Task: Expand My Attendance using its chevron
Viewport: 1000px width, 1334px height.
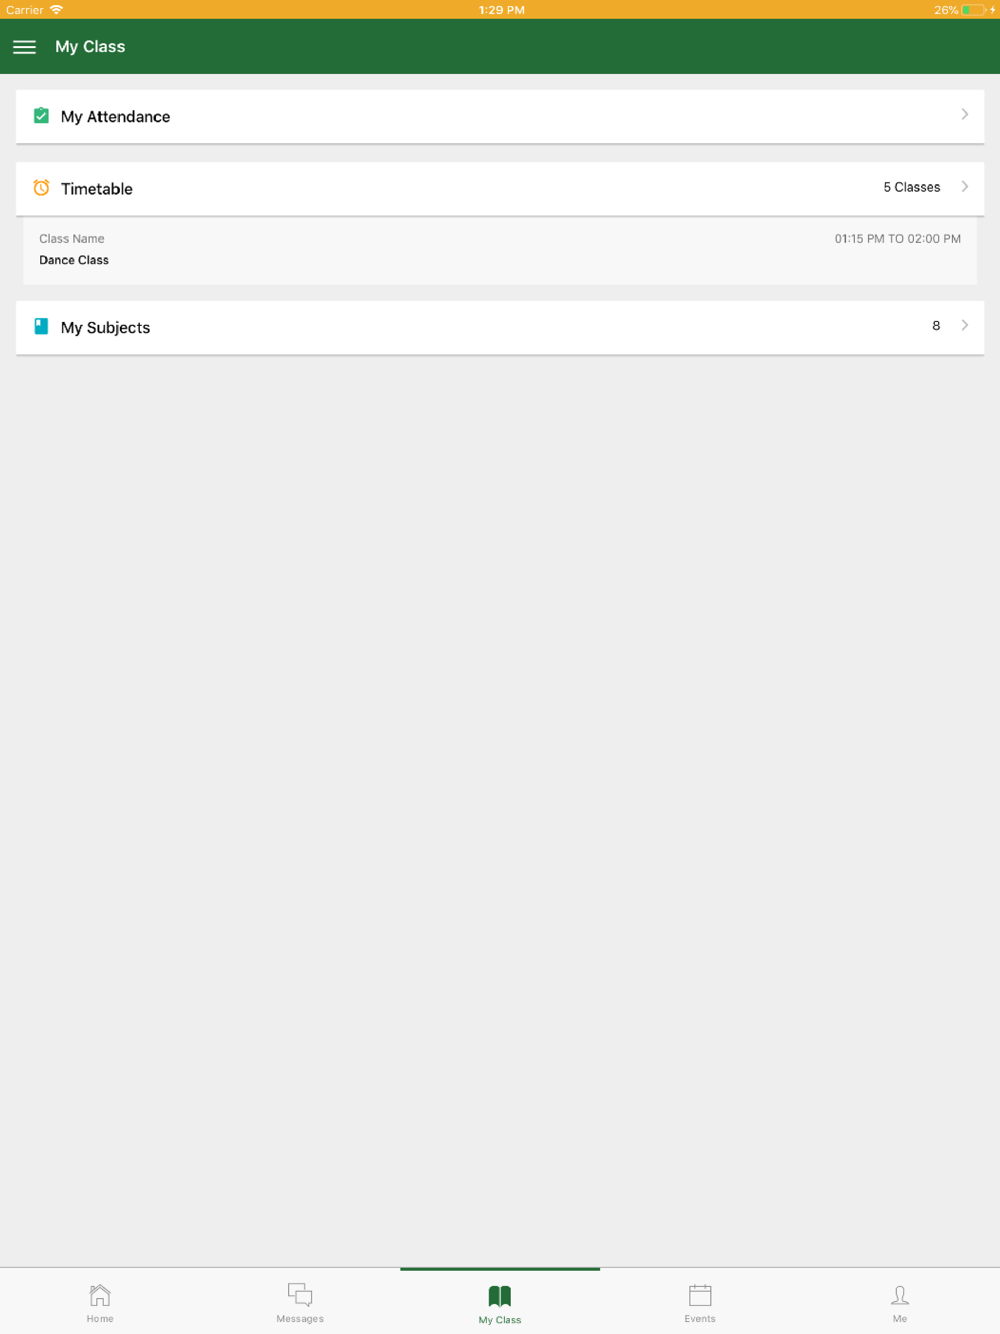Action: click(965, 115)
